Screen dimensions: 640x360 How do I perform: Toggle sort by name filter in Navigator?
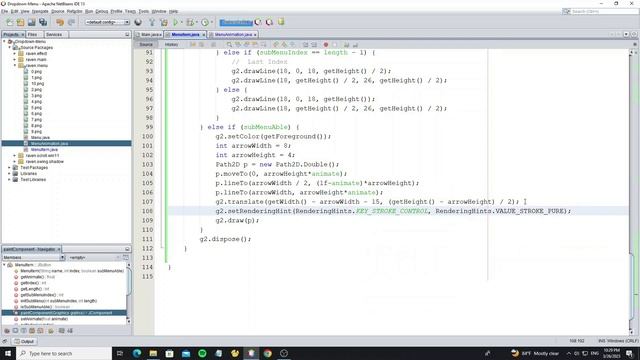point(61,331)
